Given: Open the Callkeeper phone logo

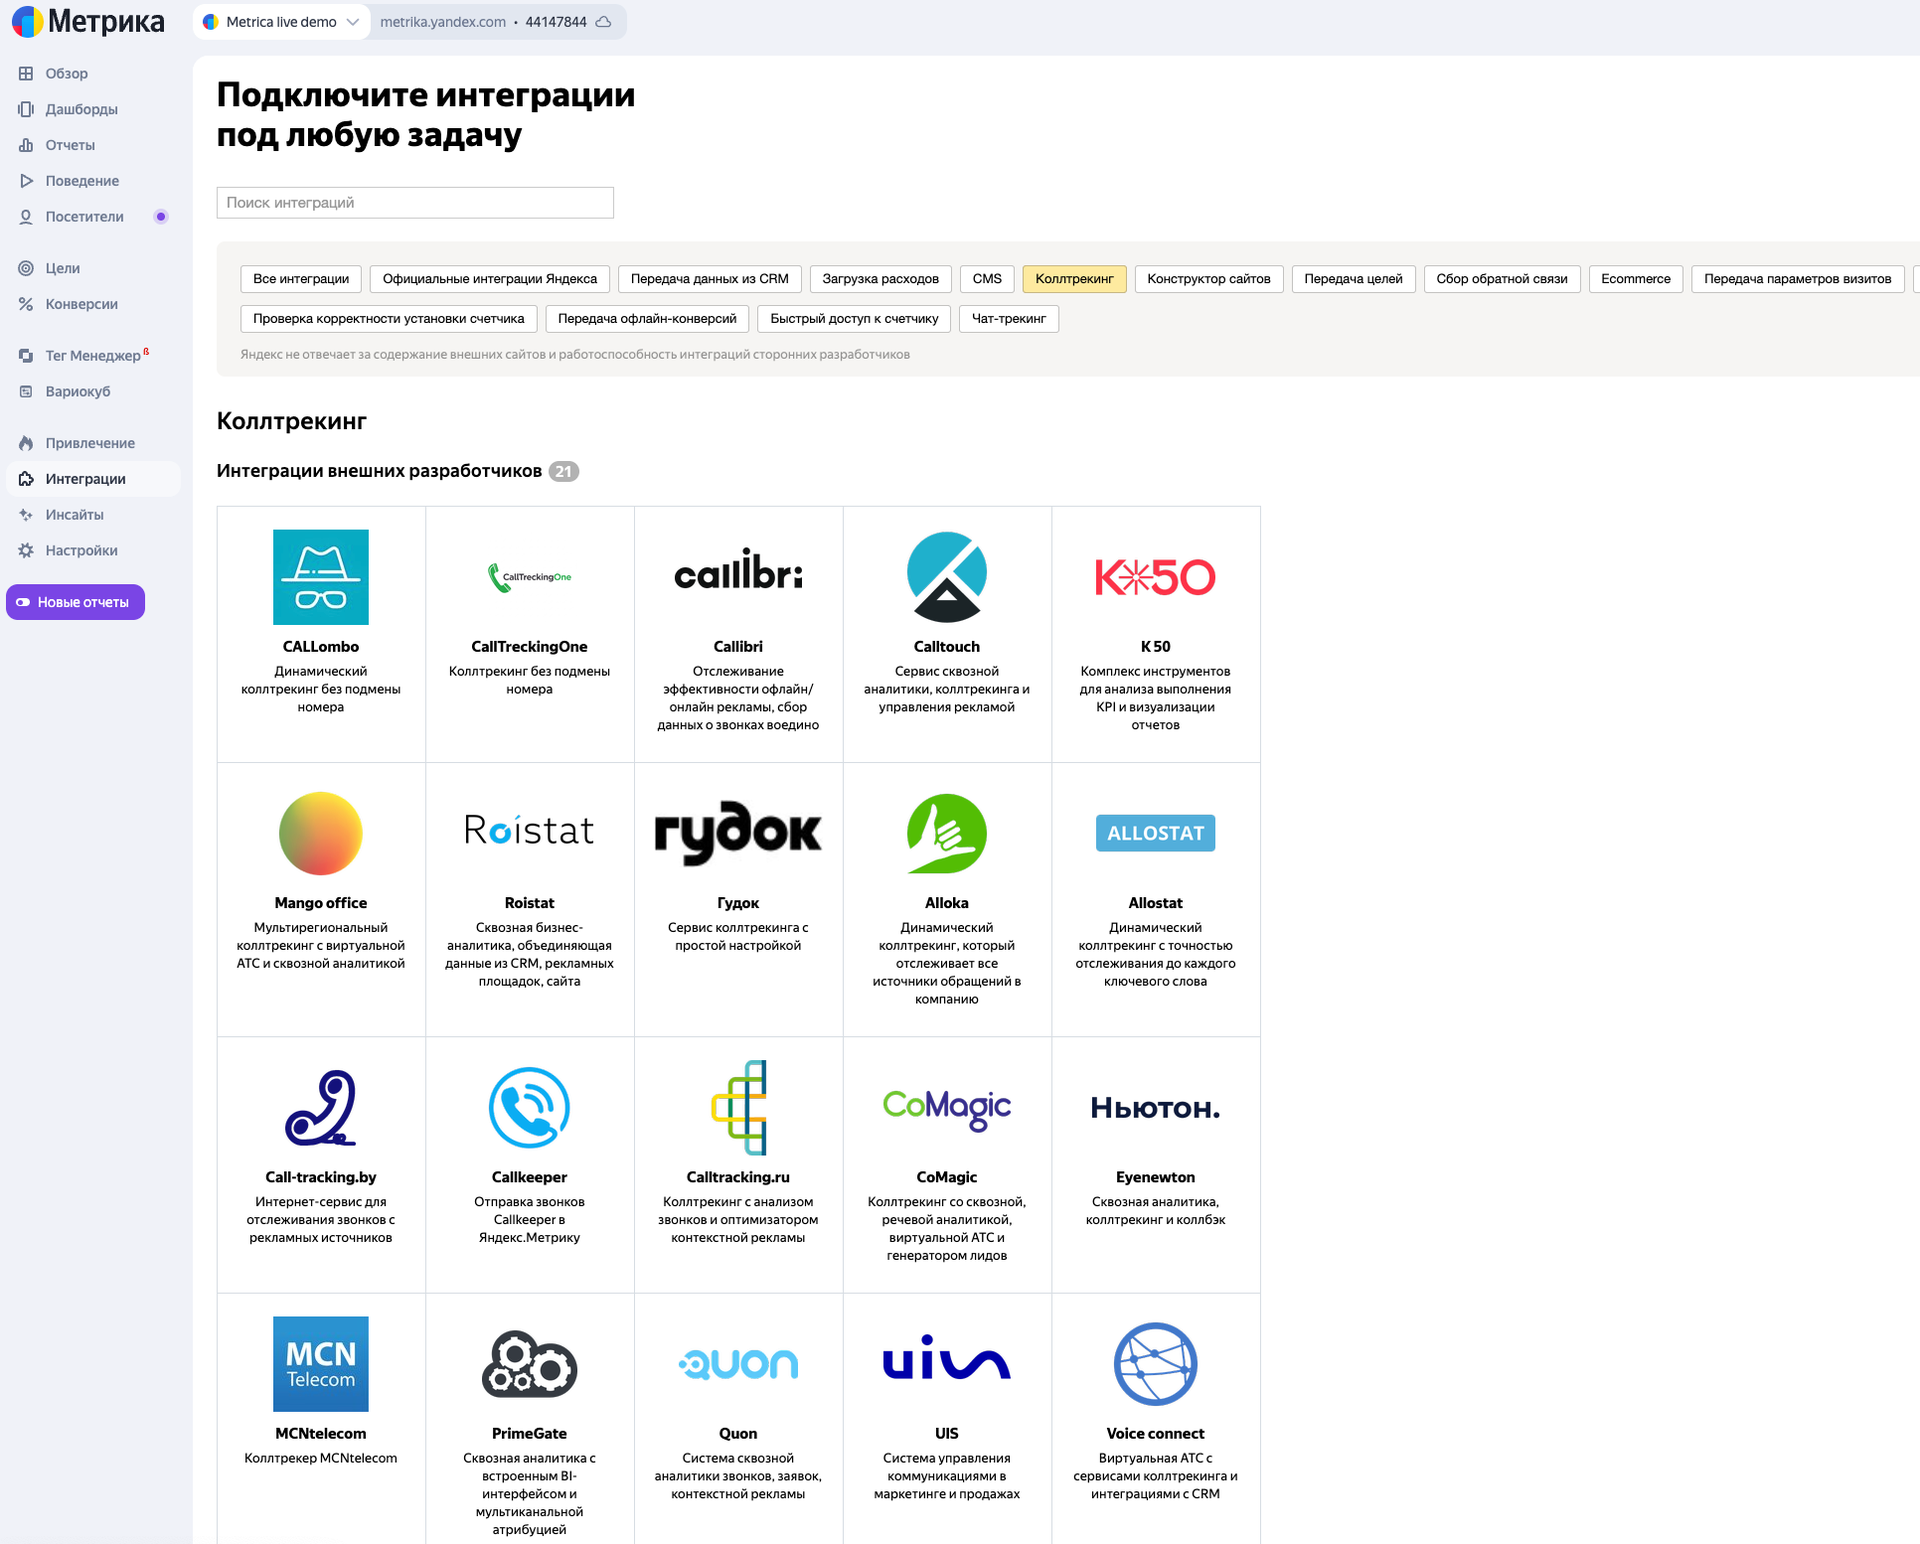Looking at the screenshot, I should (x=529, y=1107).
